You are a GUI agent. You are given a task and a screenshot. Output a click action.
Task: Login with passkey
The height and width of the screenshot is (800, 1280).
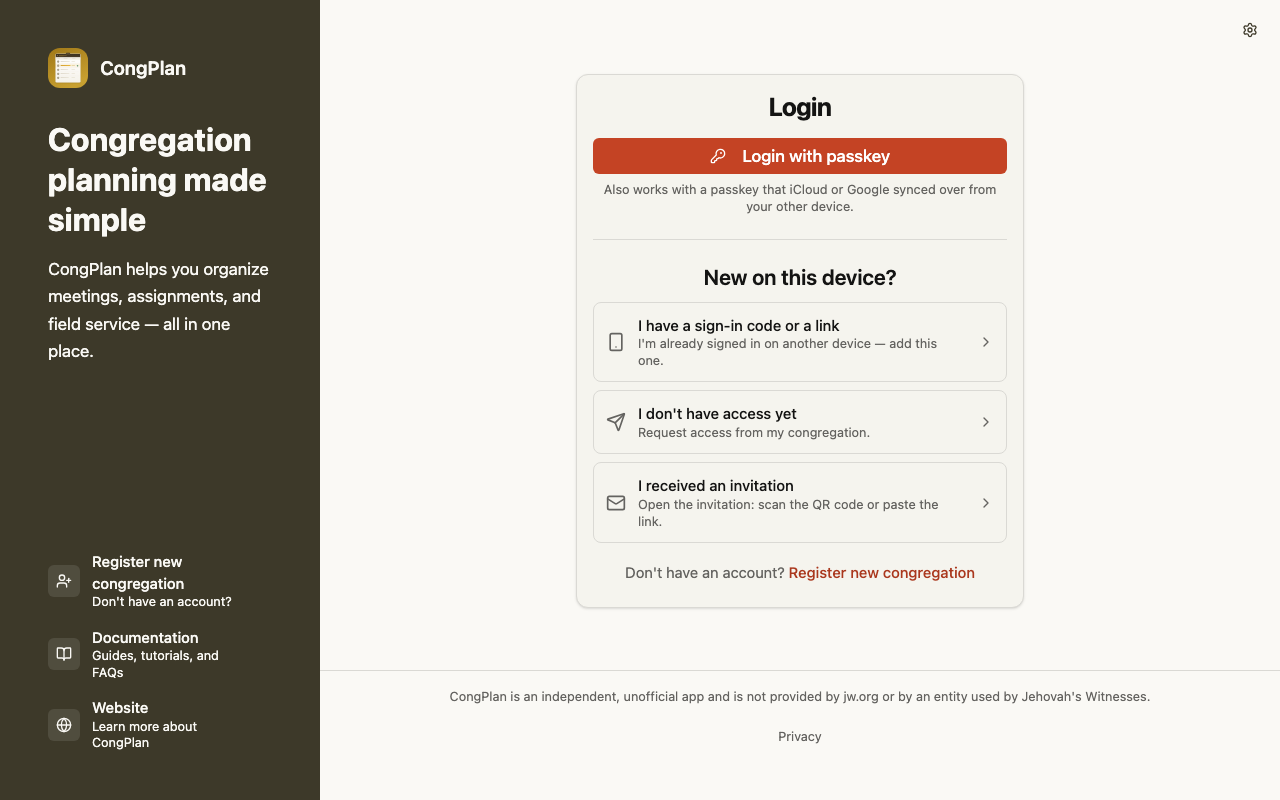tap(800, 156)
